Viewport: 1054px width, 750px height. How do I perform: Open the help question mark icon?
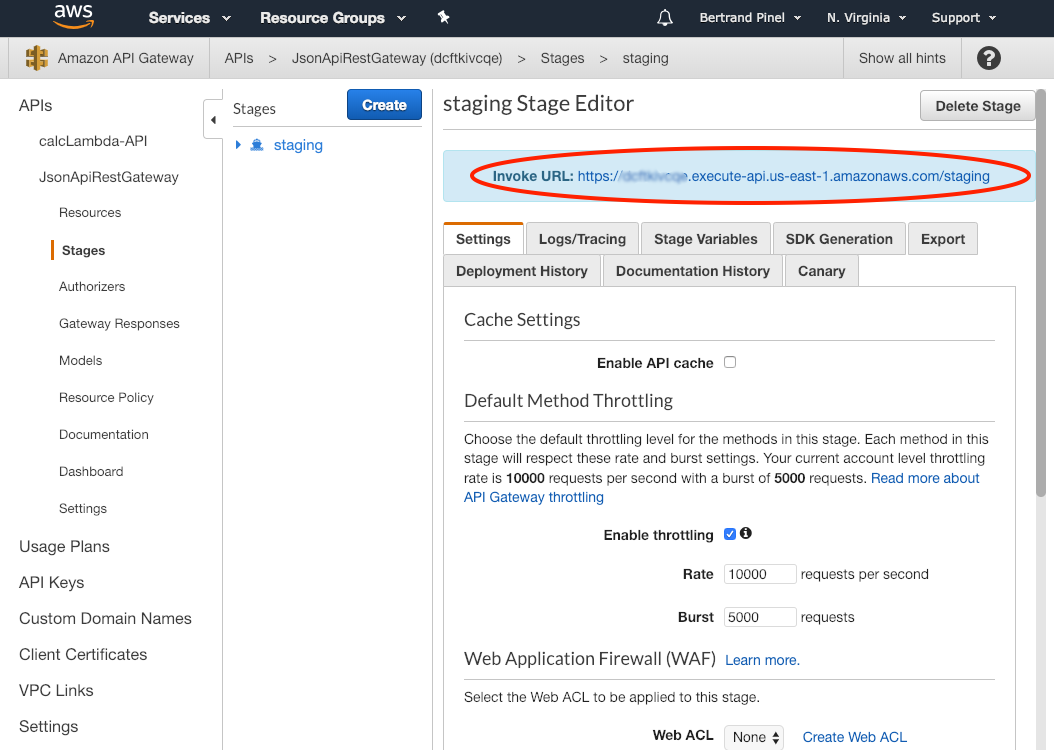988,58
